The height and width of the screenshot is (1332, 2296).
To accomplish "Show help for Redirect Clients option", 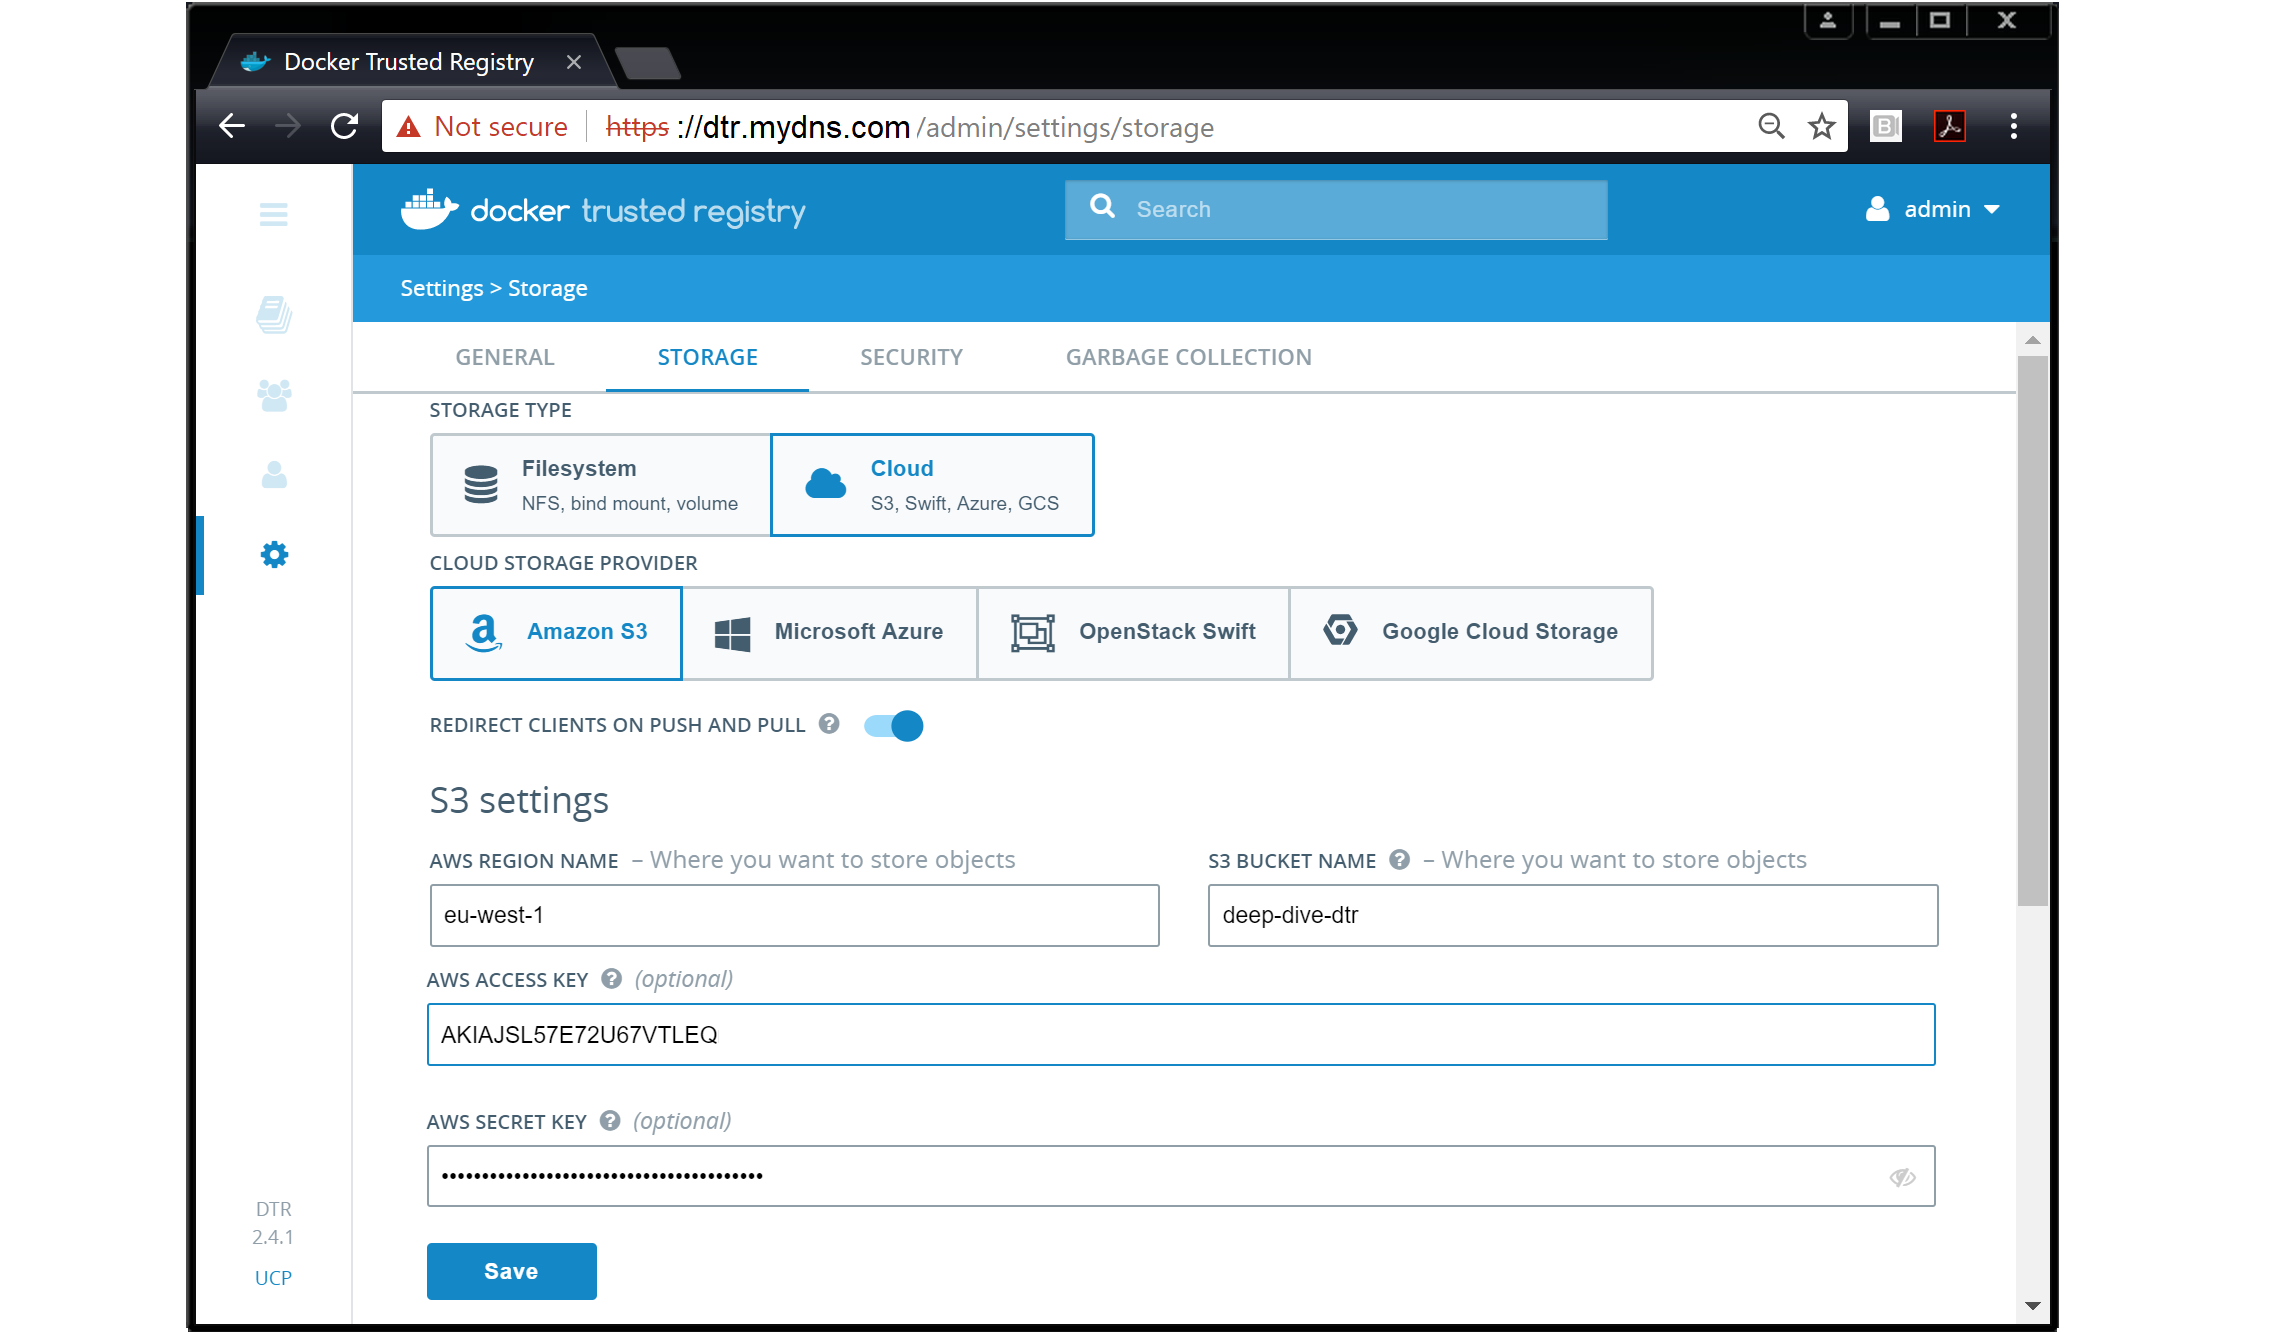I will click(x=829, y=723).
